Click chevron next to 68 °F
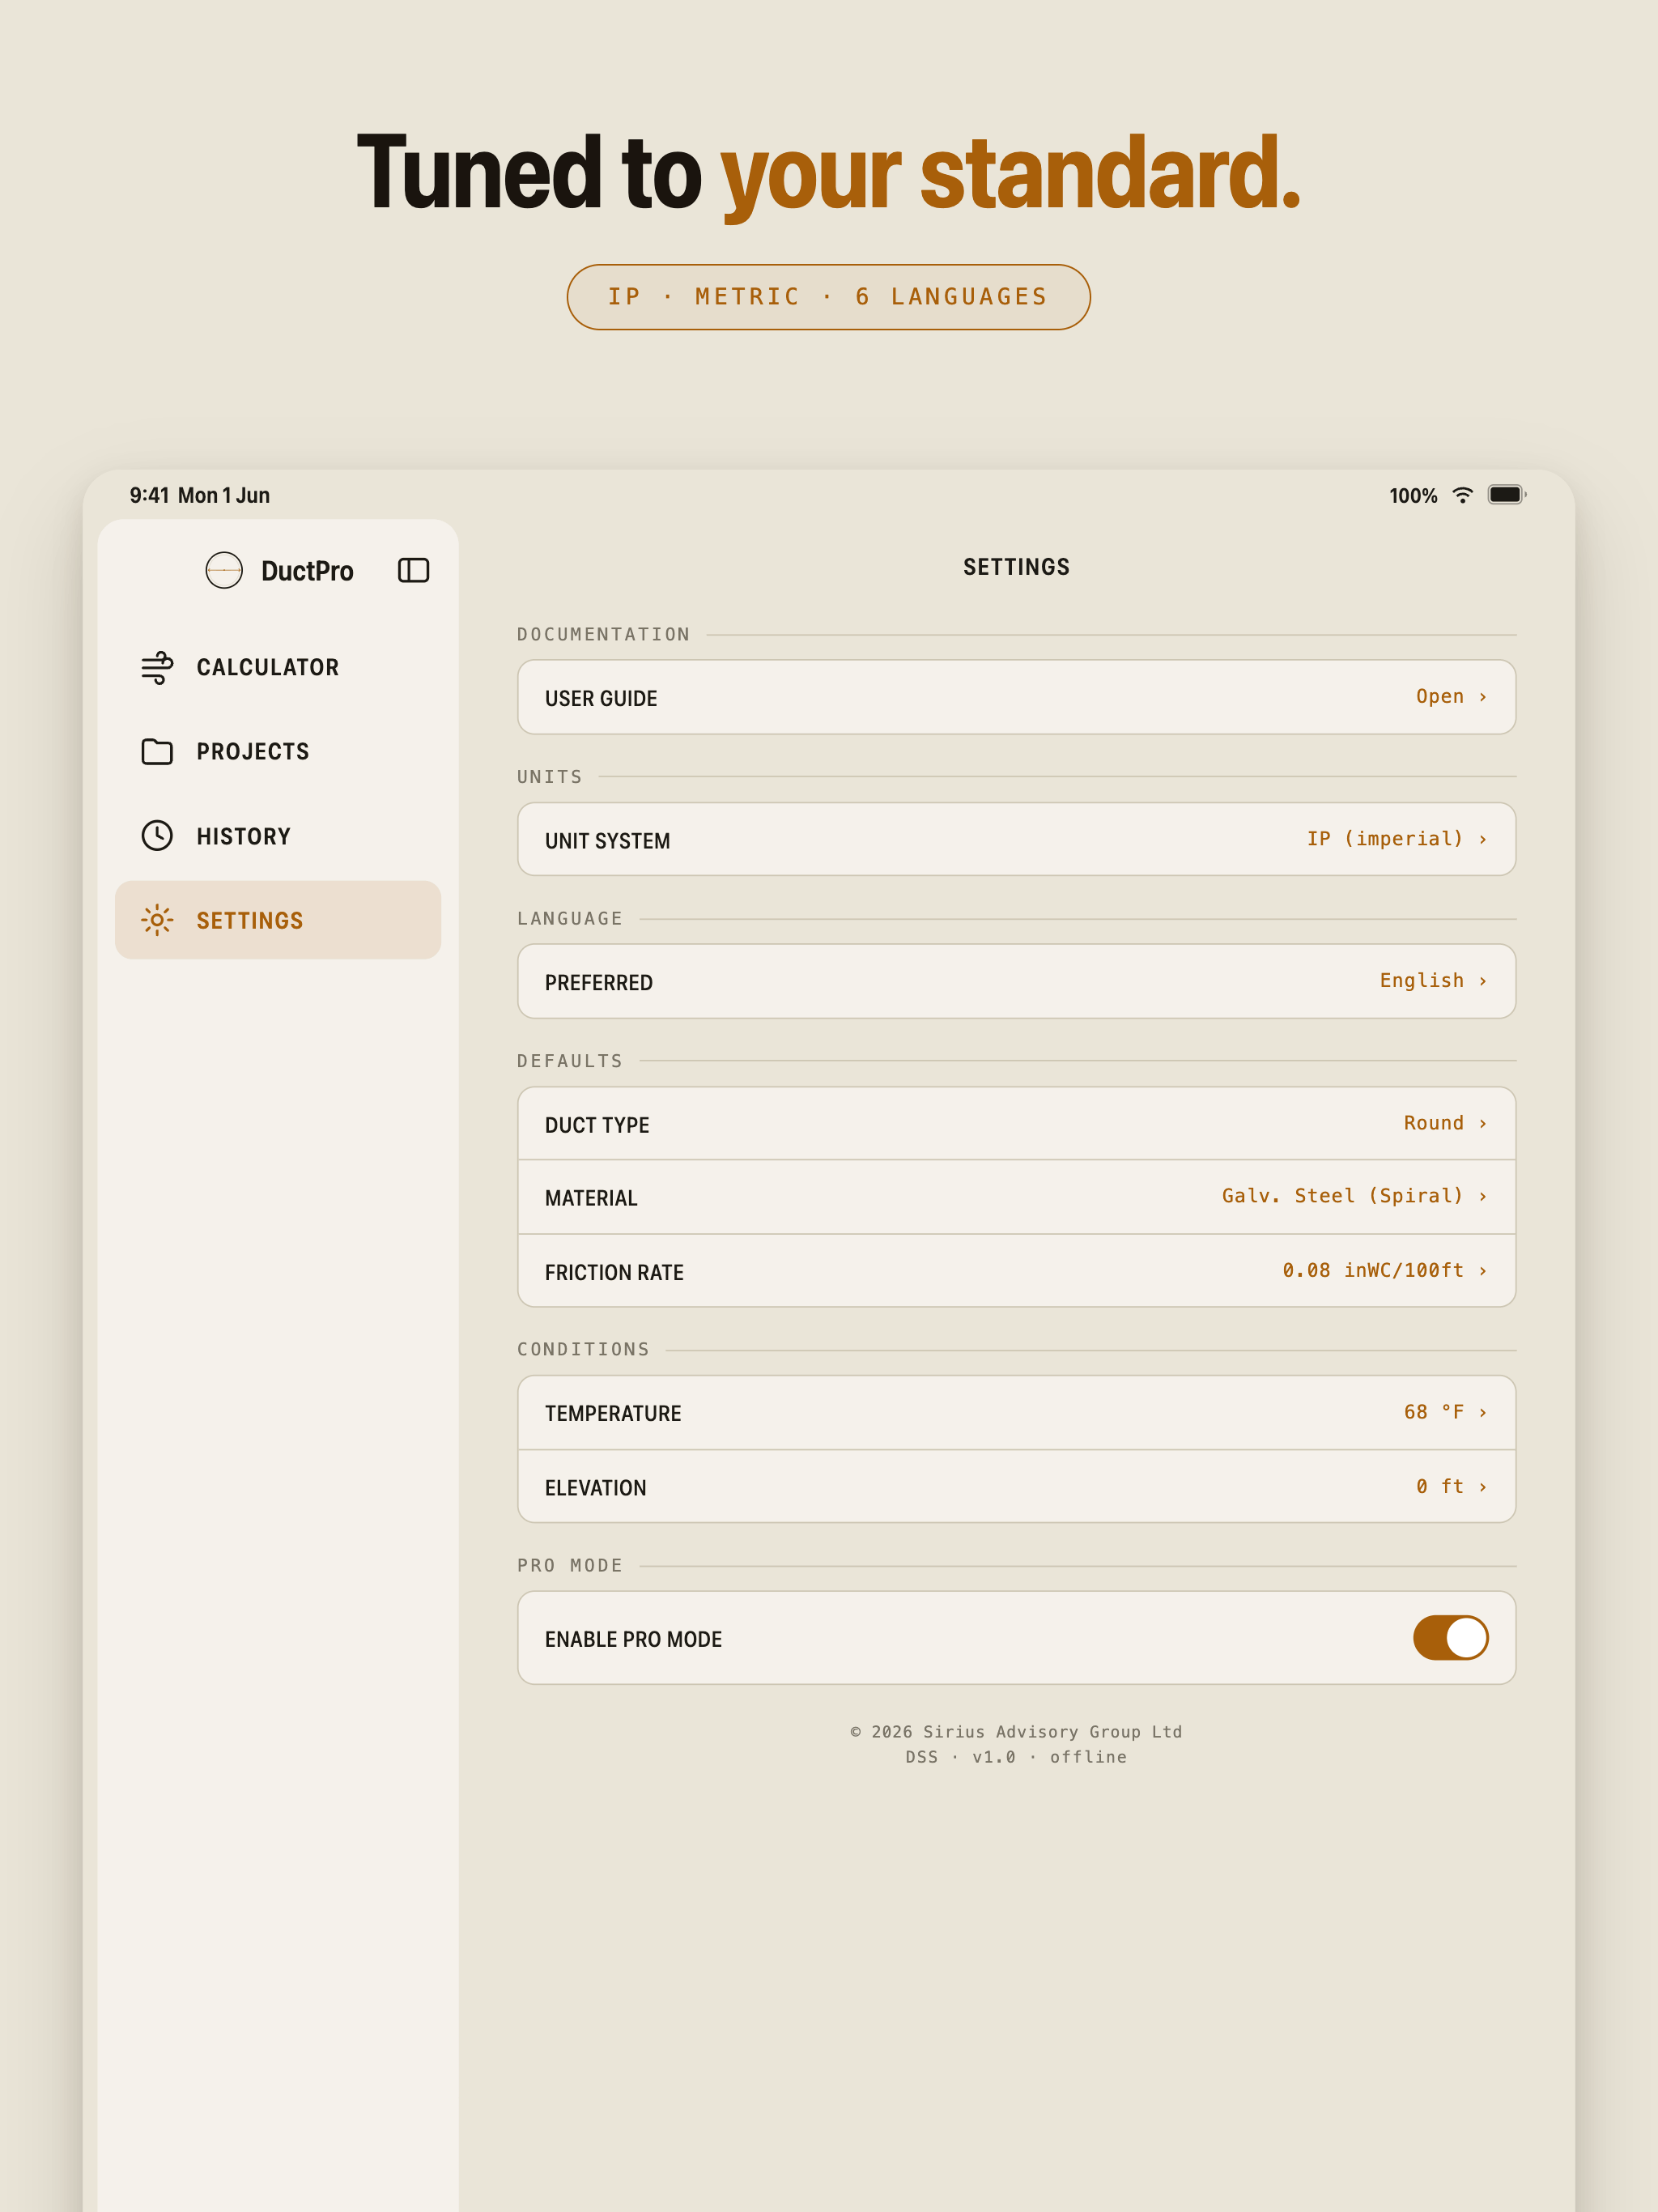The height and width of the screenshot is (2212, 1658). 1483,1413
